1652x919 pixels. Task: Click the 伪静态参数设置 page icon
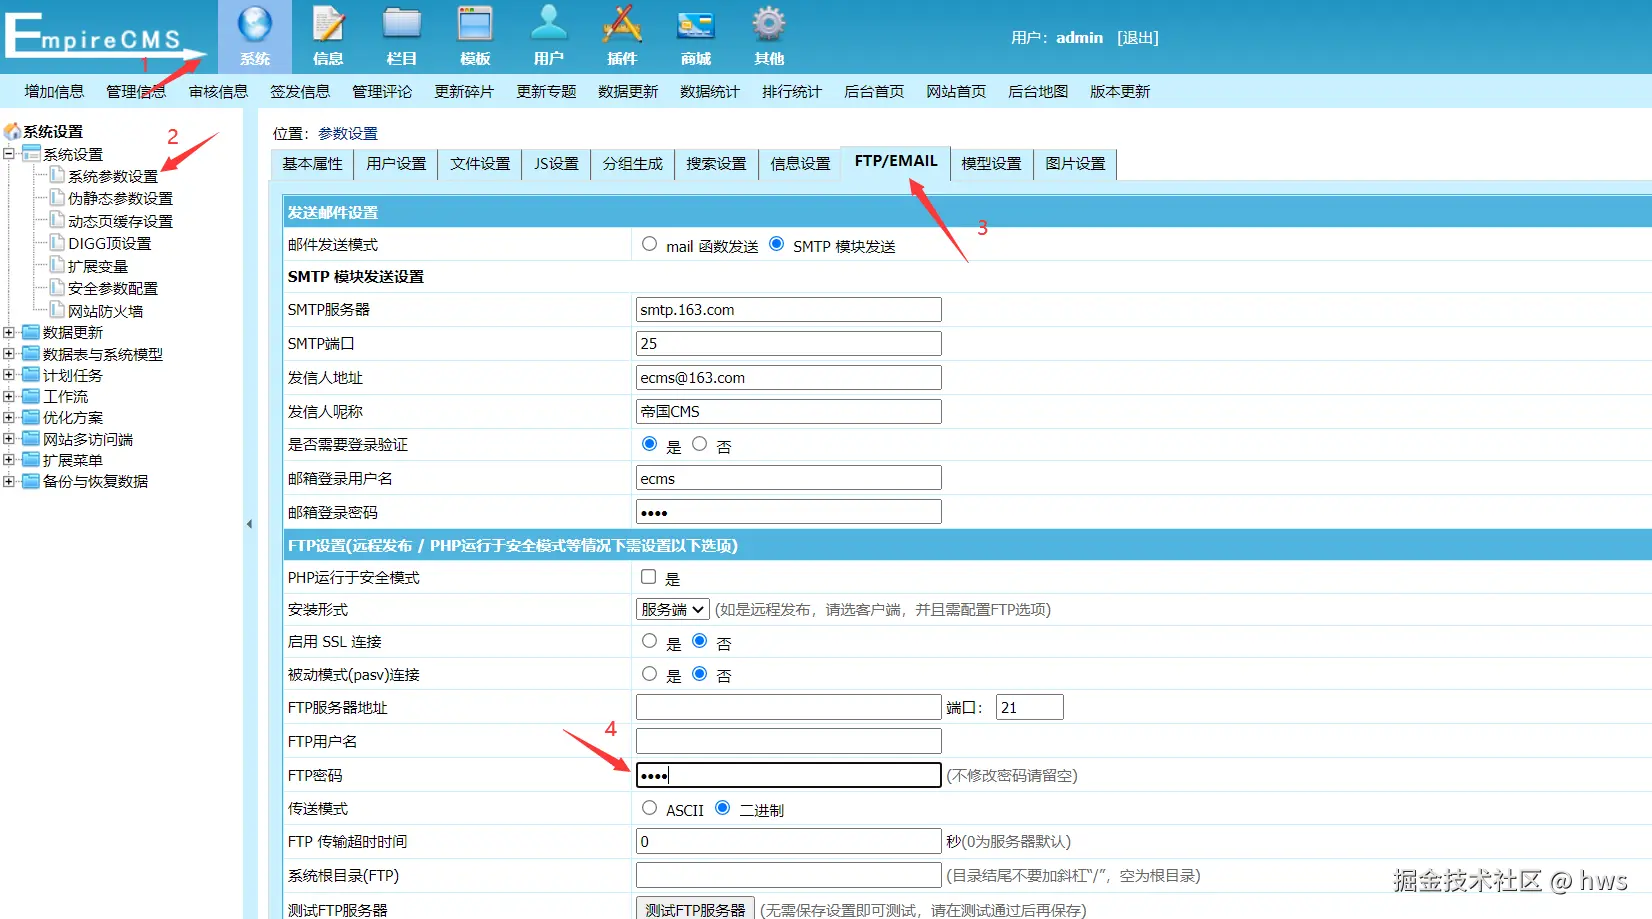(x=57, y=197)
